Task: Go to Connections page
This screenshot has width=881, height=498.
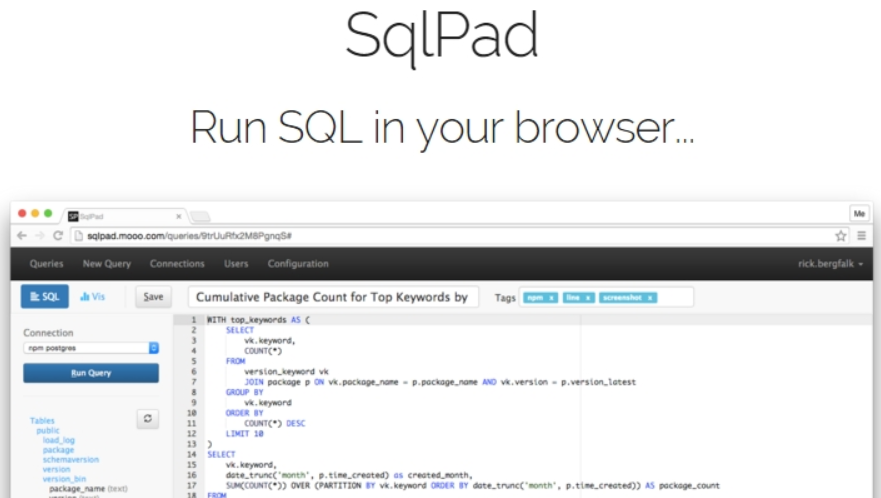Action: point(177,264)
